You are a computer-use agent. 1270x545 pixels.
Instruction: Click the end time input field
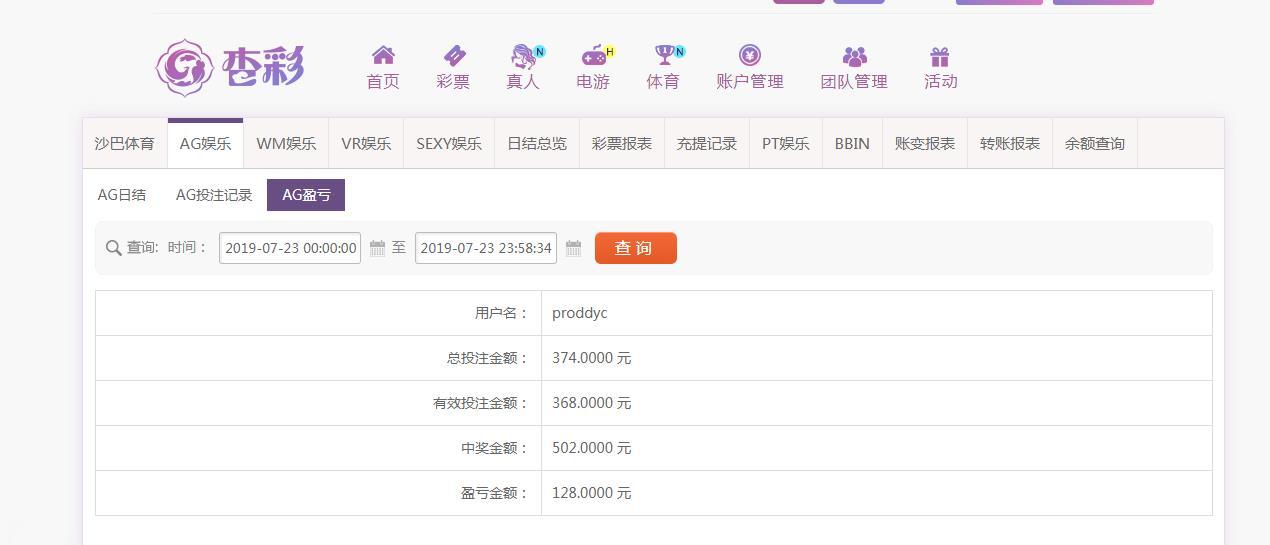coord(486,248)
